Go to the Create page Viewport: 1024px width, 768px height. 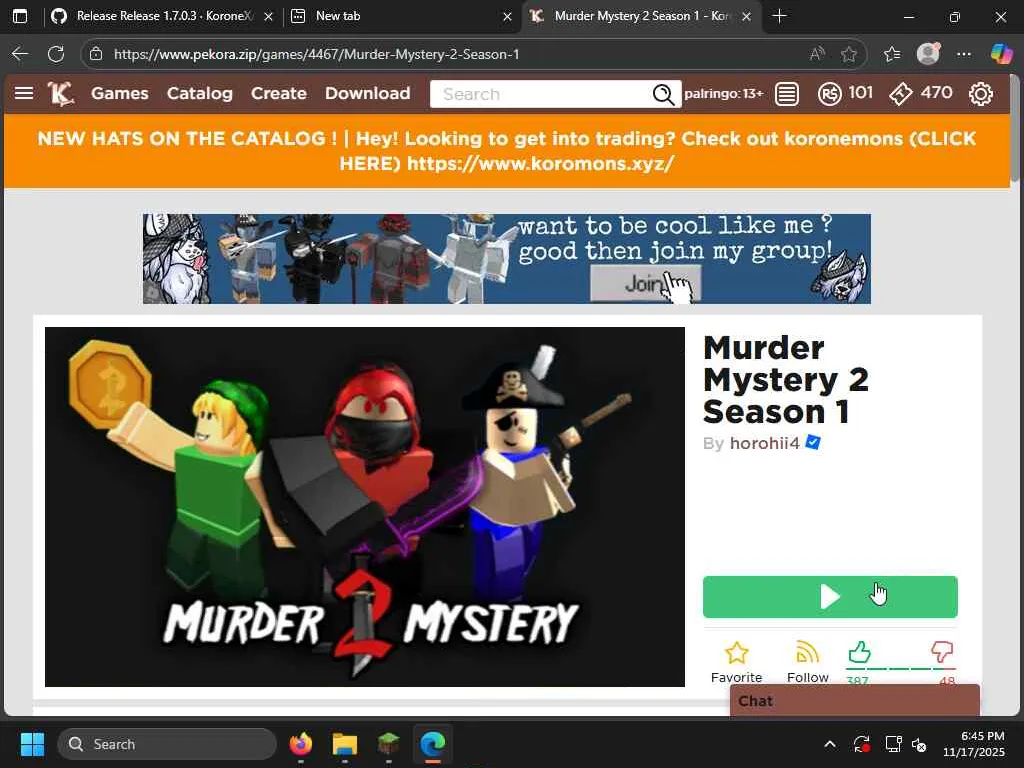coord(279,93)
